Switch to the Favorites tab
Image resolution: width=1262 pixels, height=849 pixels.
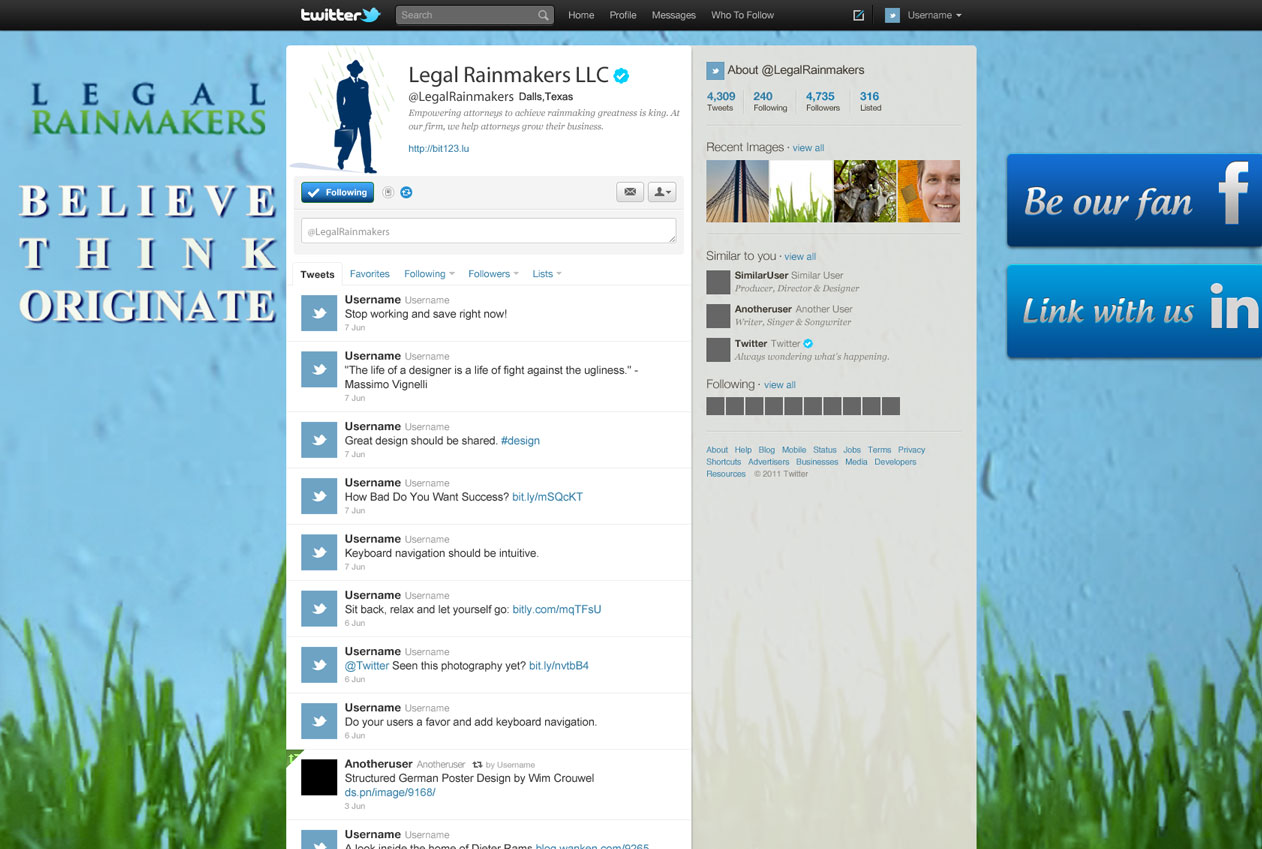pos(369,274)
